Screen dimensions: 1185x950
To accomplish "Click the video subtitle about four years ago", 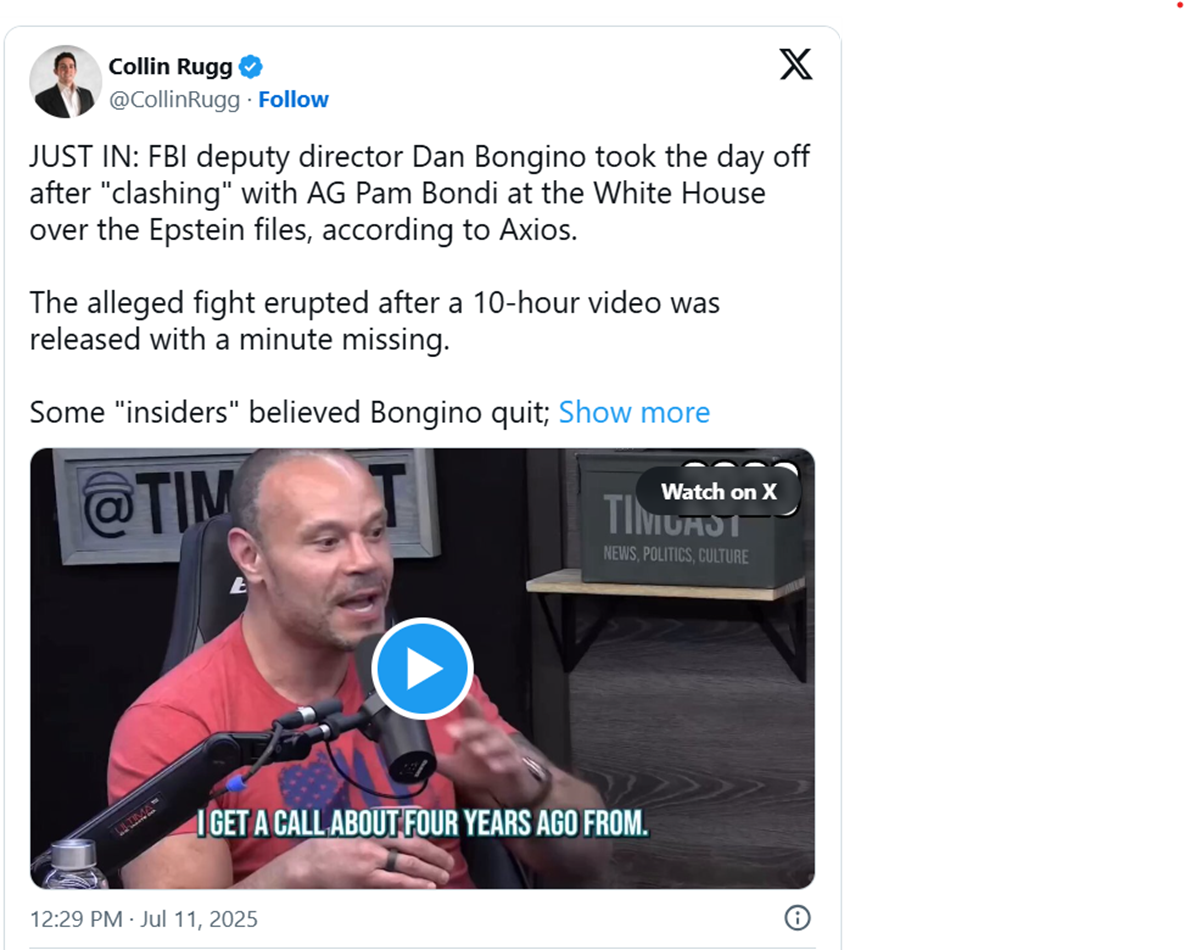I will click(x=422, y=824).
